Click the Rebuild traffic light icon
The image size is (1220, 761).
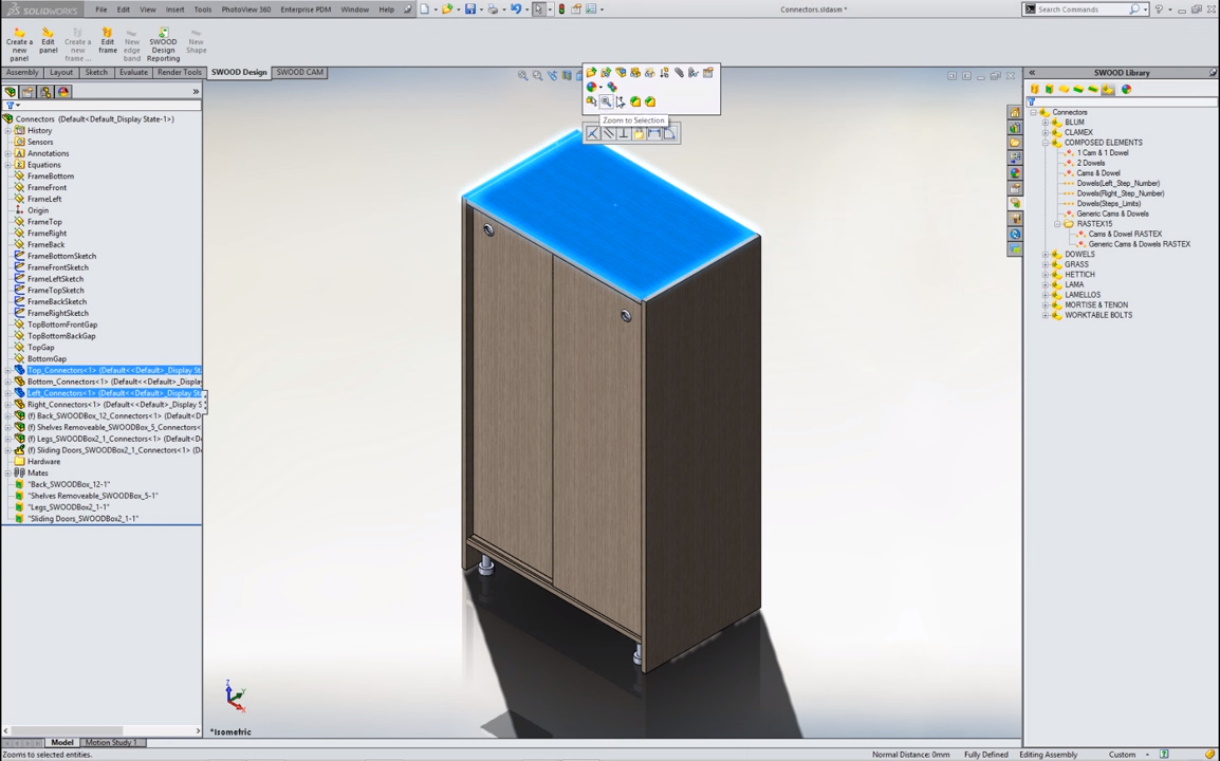(x=561, y=9)
